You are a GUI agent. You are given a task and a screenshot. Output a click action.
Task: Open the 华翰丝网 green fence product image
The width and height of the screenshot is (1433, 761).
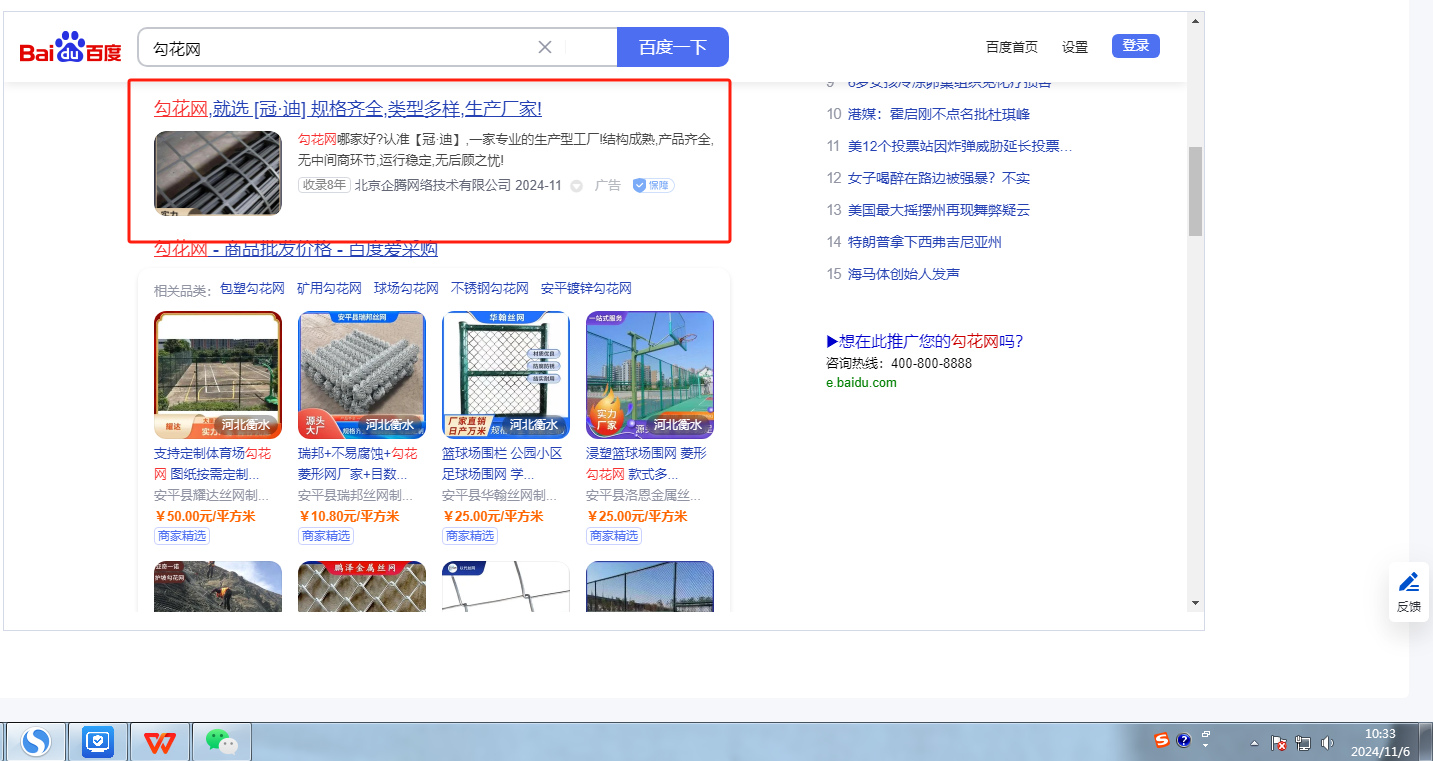pos(506,375)
